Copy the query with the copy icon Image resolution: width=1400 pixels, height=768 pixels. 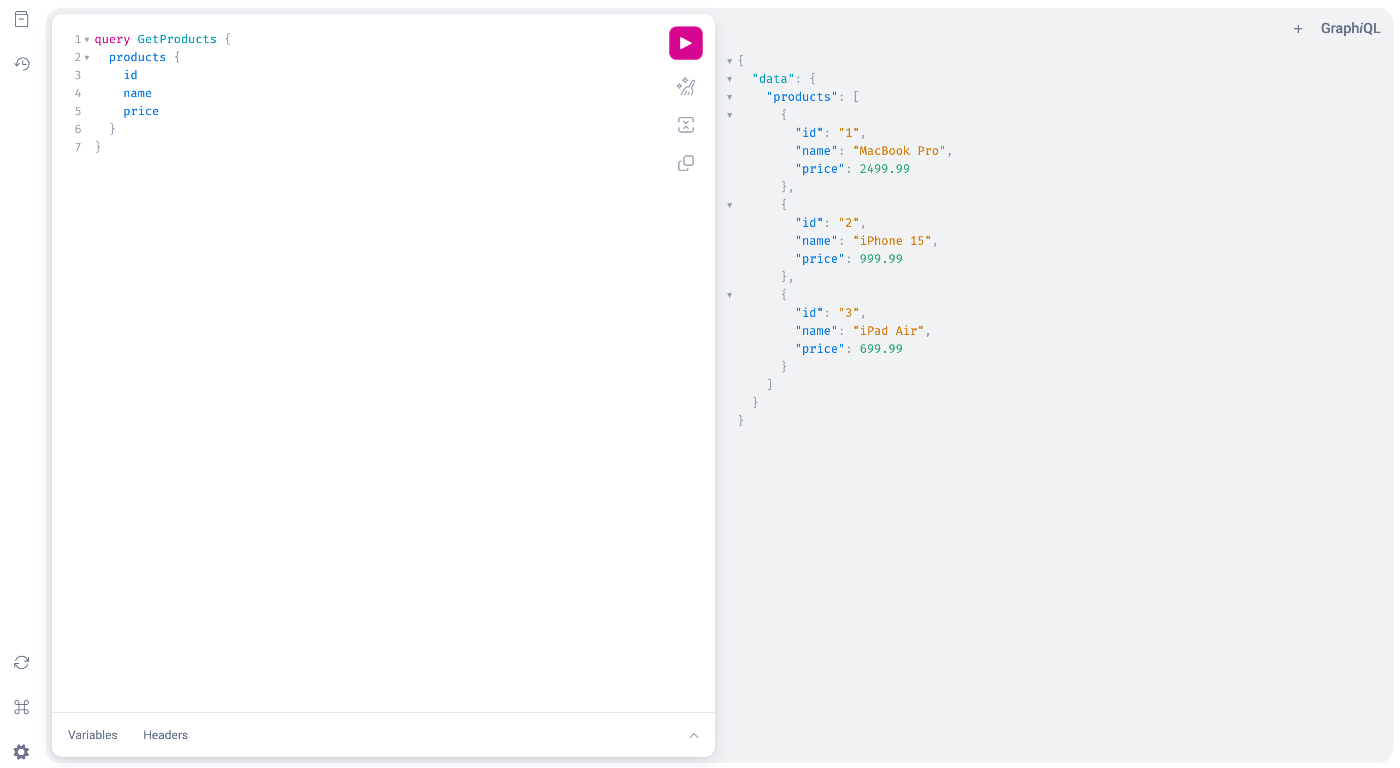(686, 163)
